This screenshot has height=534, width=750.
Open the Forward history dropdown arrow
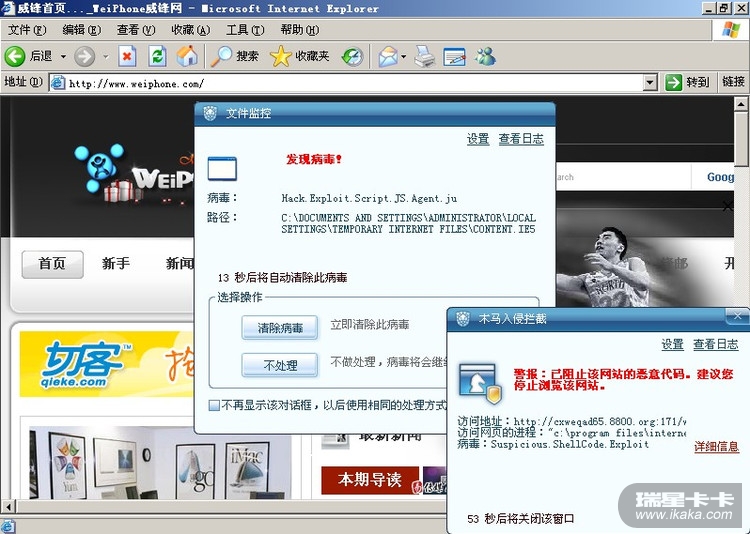point(106,56)
